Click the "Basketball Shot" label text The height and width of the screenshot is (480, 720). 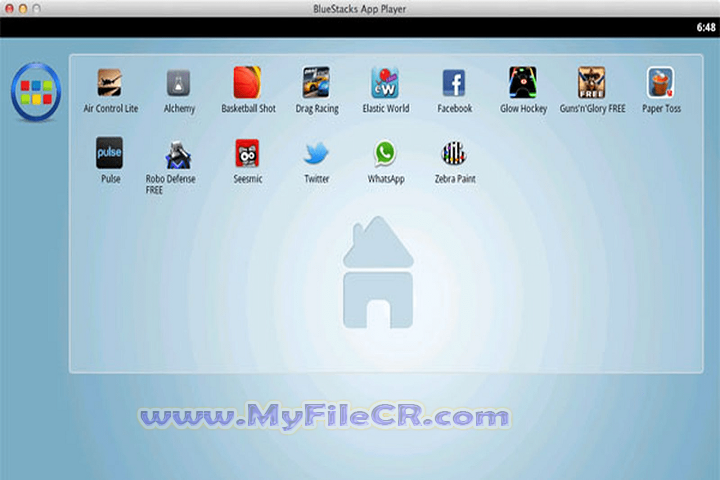pyautogui.click(x=248, y=108)
